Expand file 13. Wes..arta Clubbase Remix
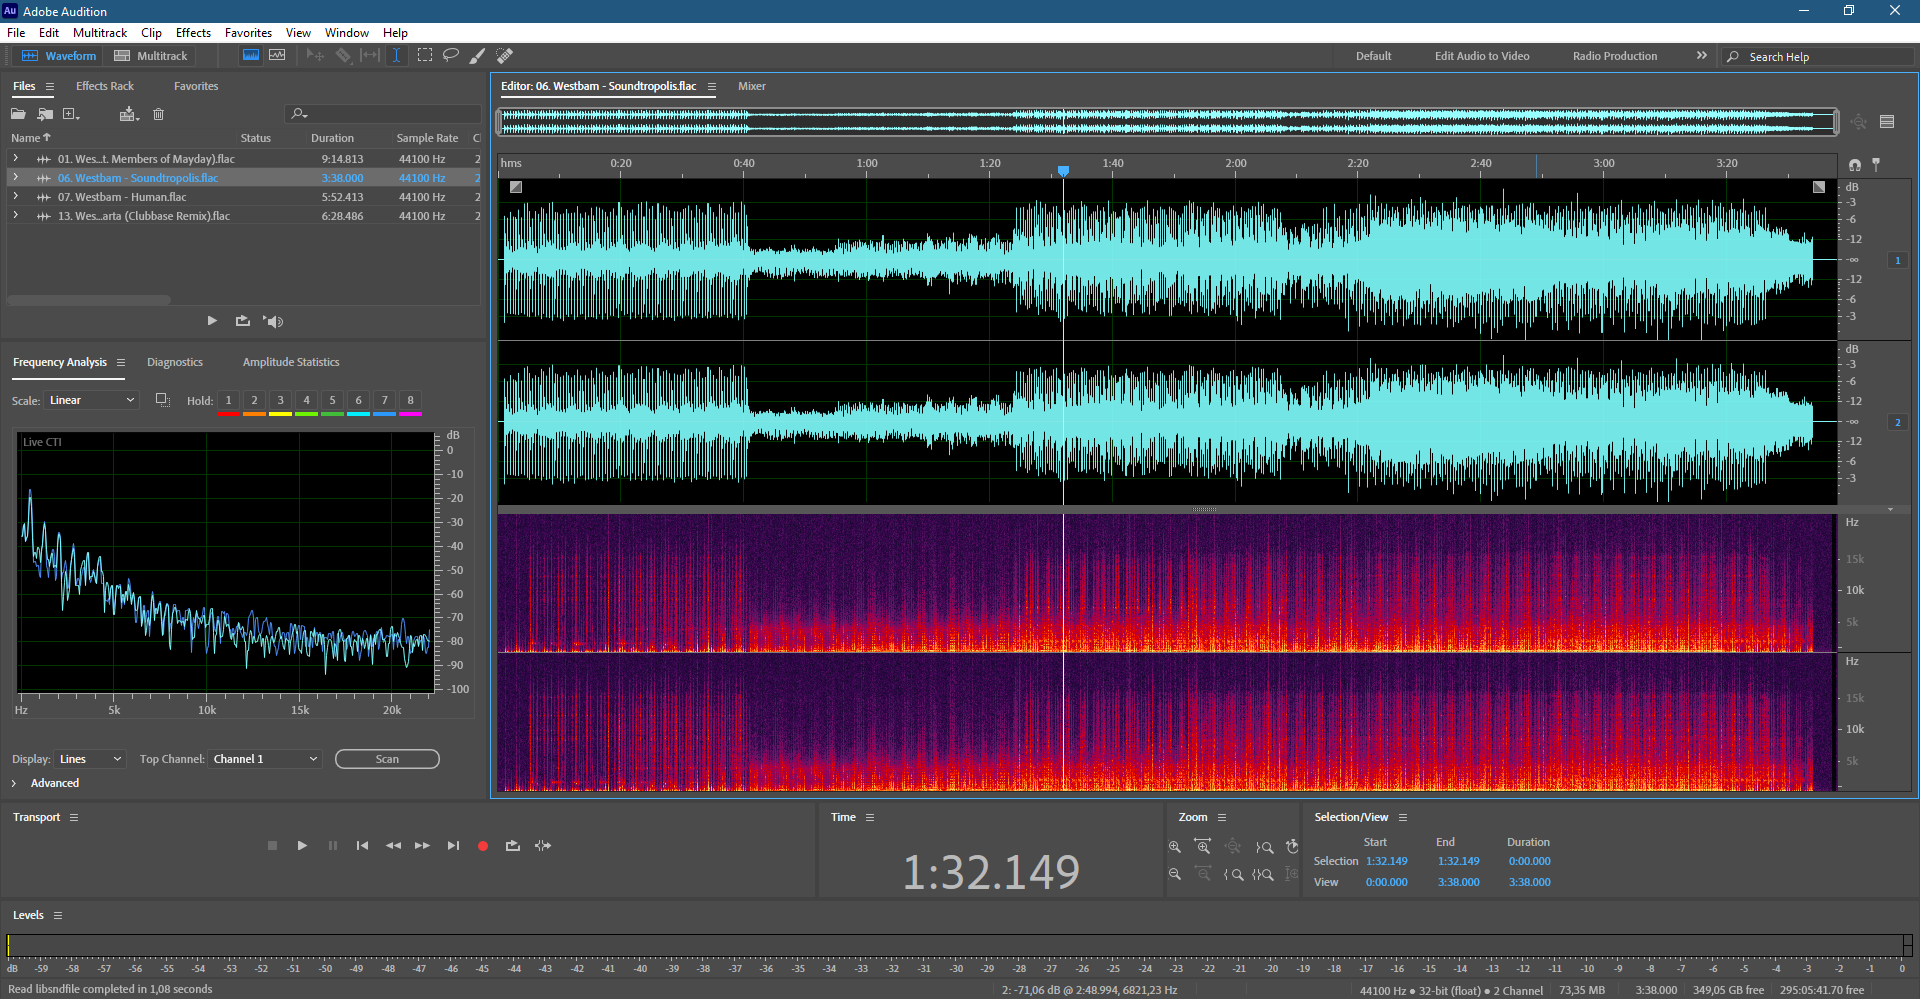 tap(15, 216)
